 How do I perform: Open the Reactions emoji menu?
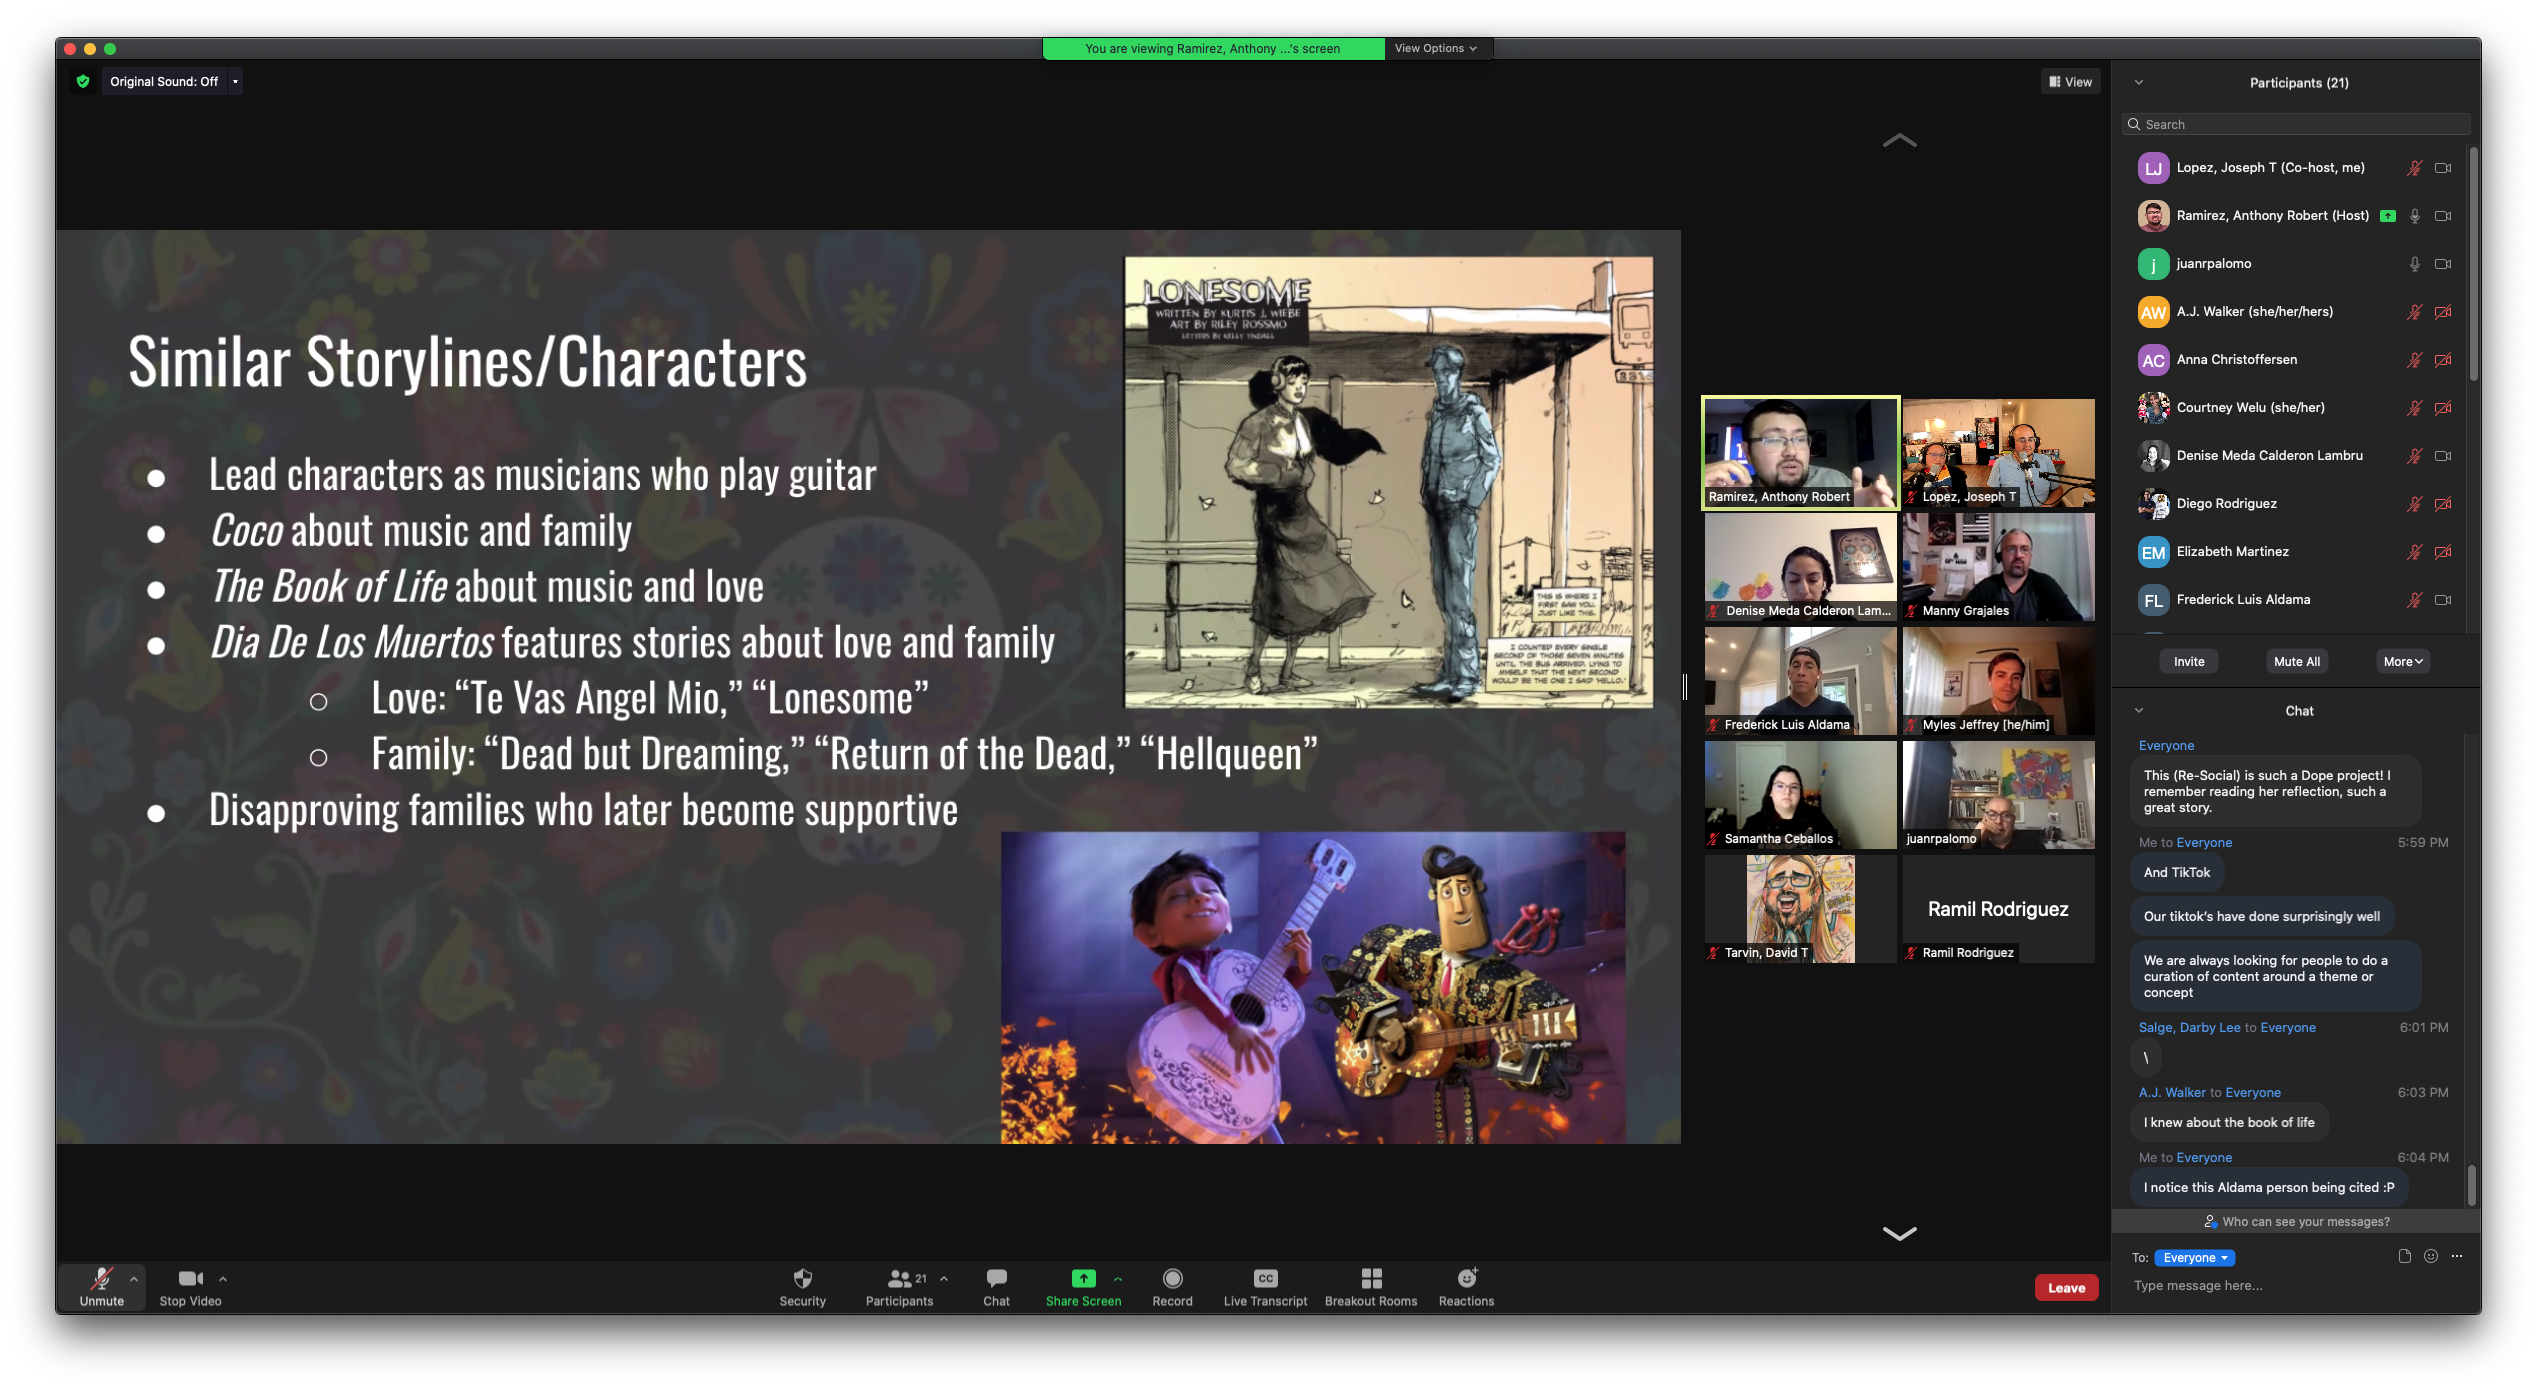[1466, 1286]
